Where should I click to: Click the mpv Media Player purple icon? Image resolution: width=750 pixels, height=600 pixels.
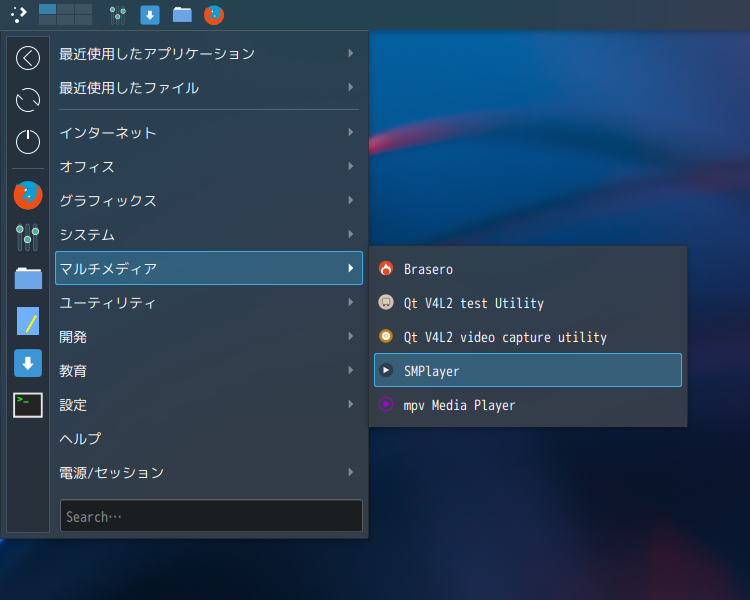tap(386, 404)
